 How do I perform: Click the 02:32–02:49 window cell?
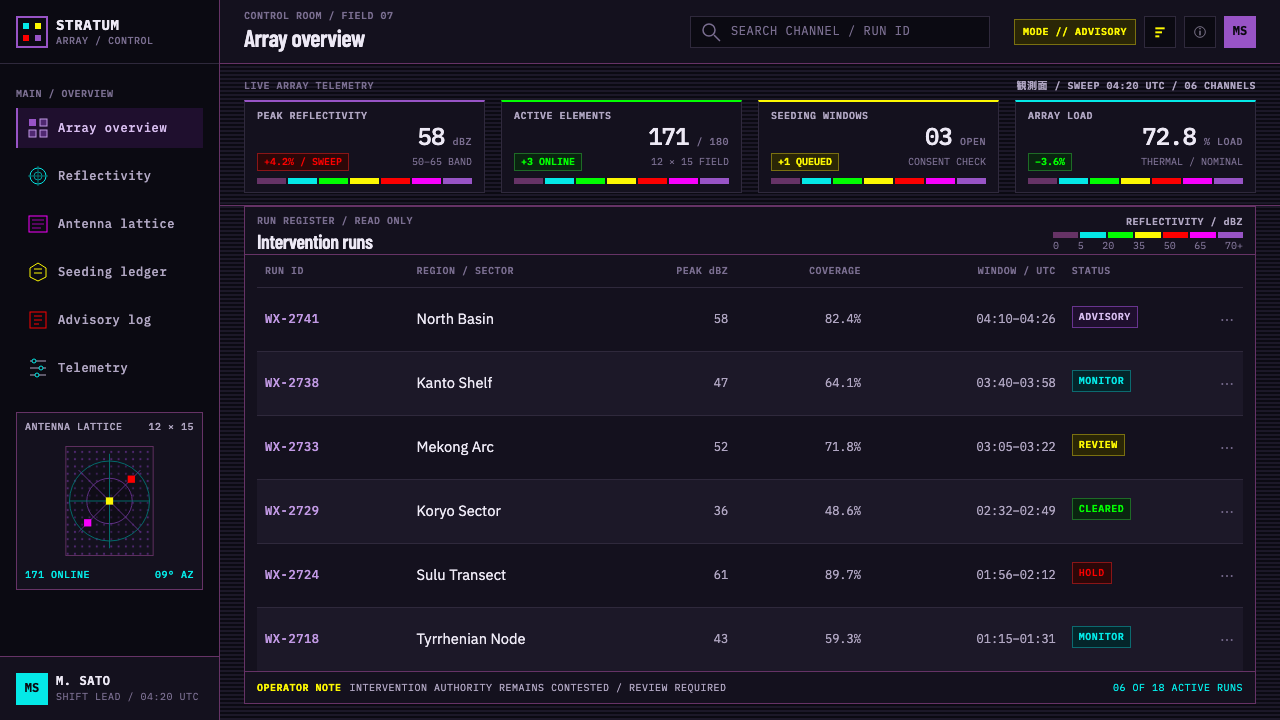1016,511
